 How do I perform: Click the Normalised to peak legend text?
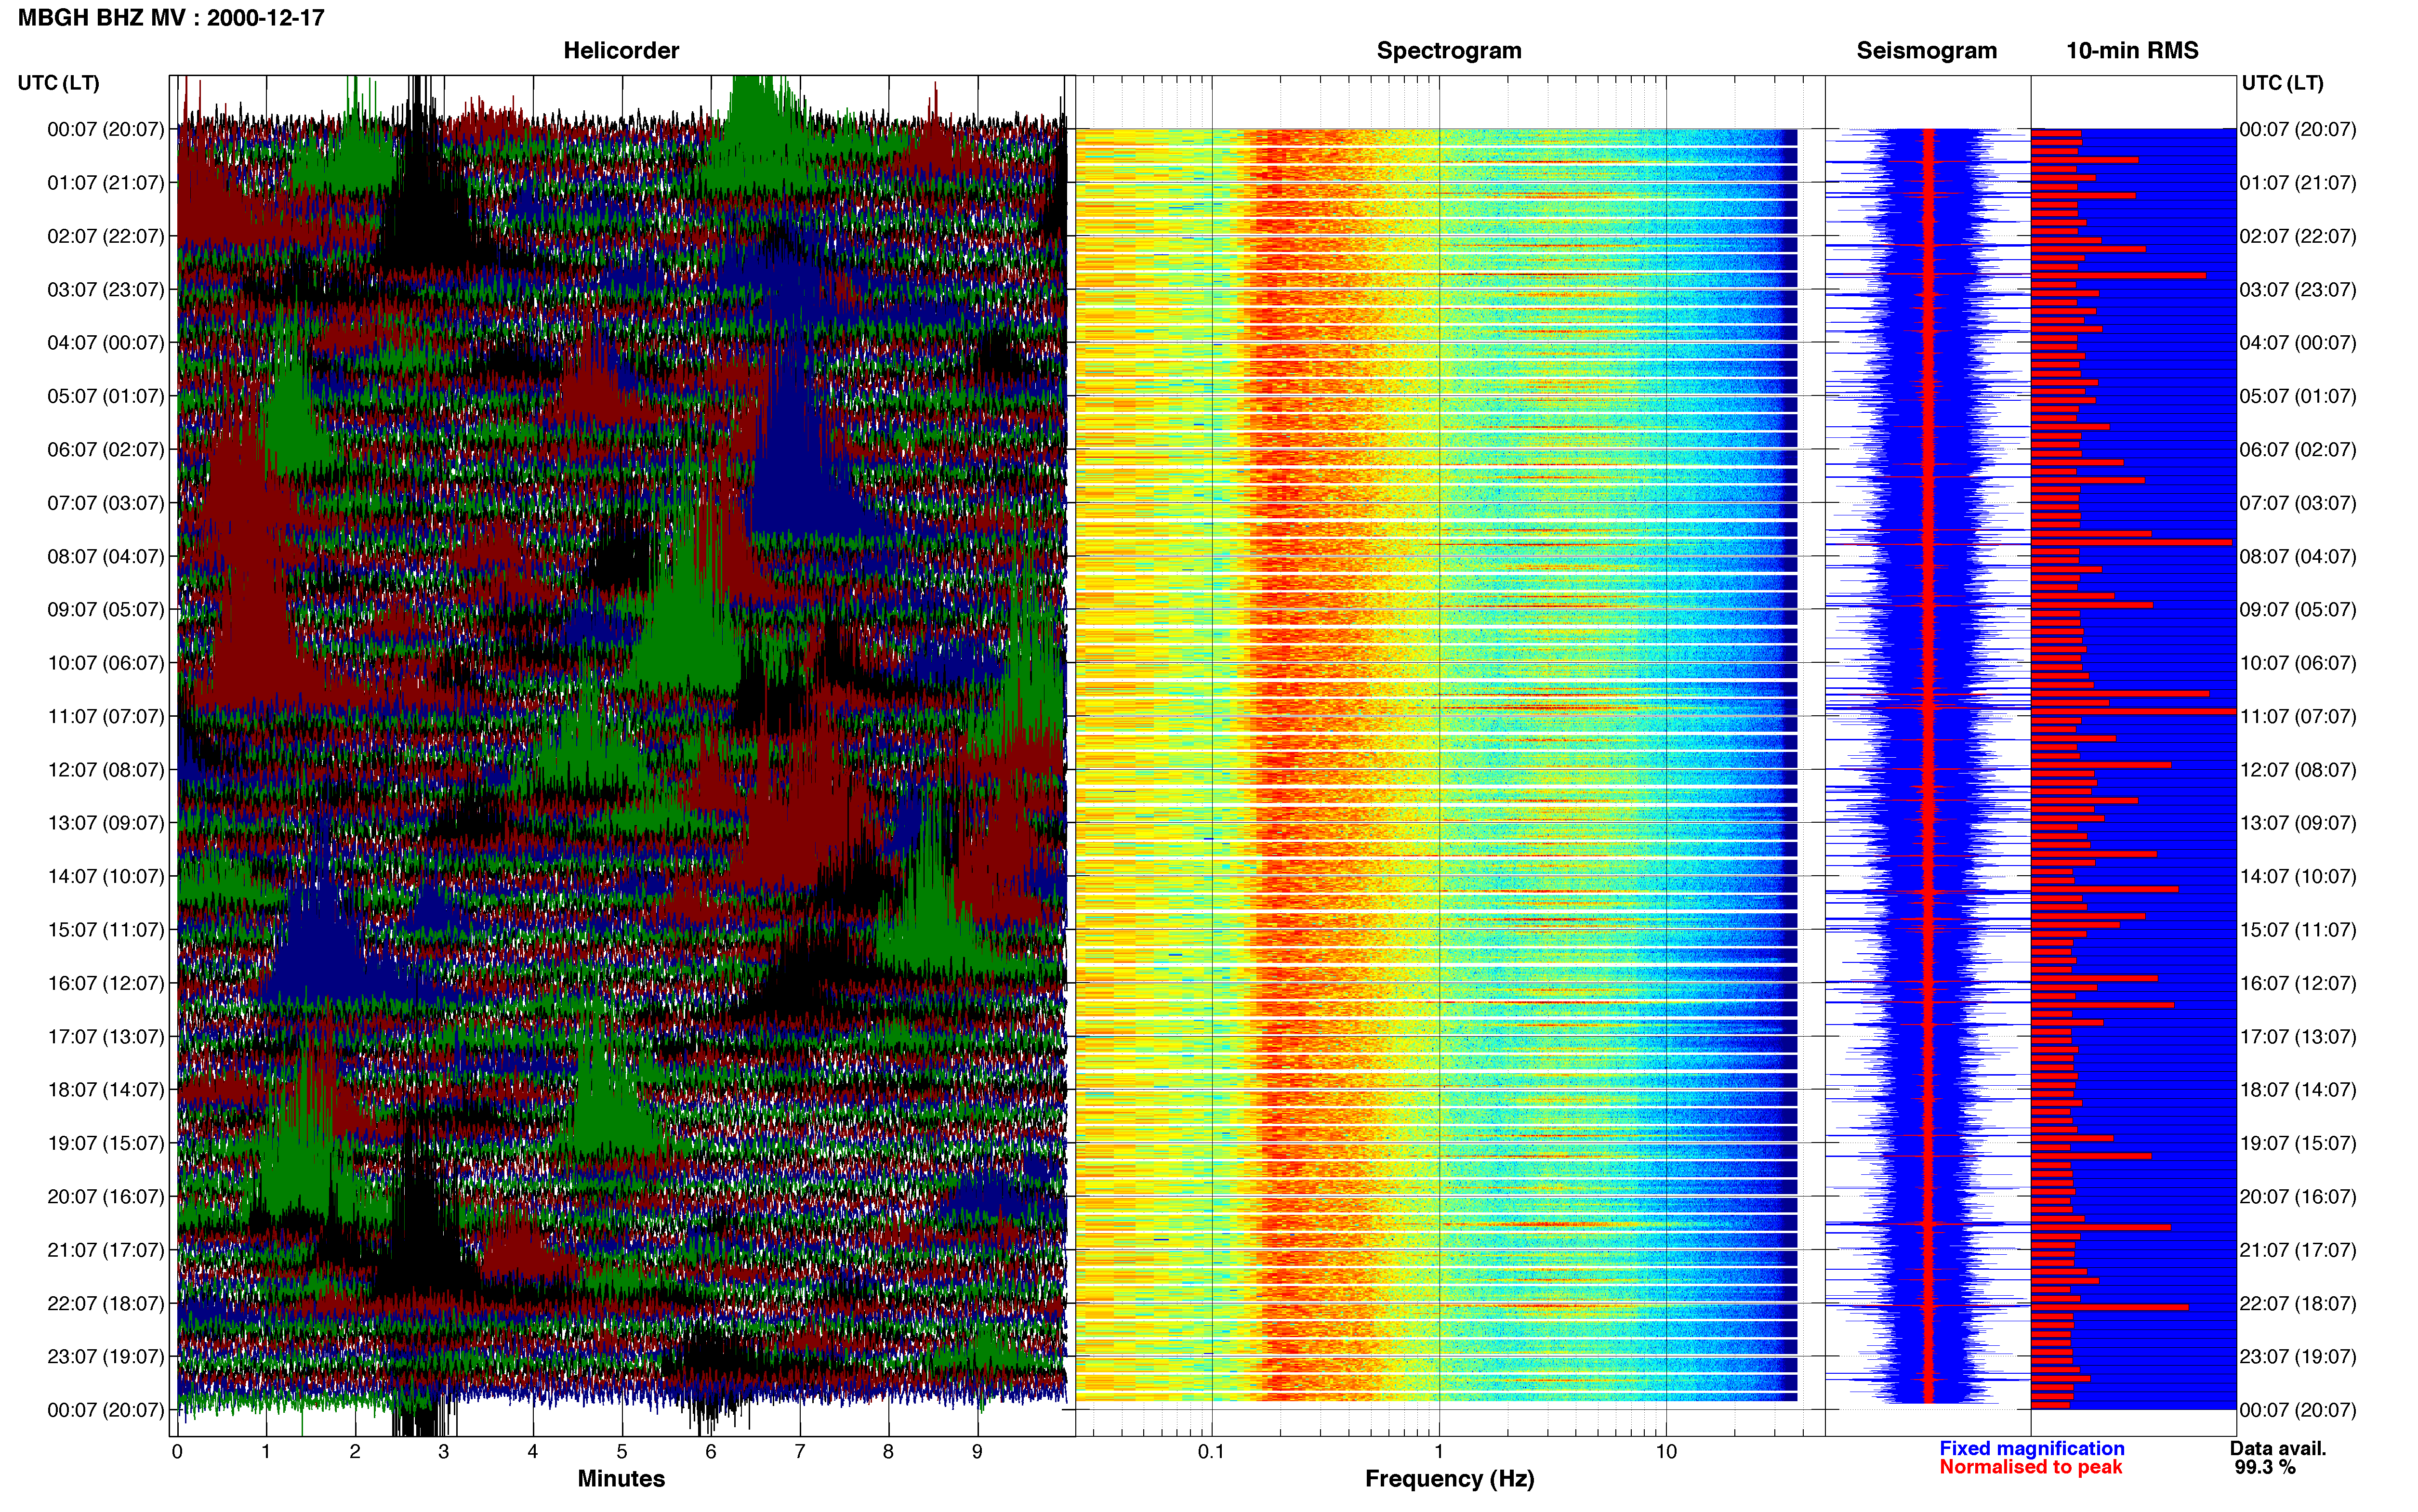2030,1467
